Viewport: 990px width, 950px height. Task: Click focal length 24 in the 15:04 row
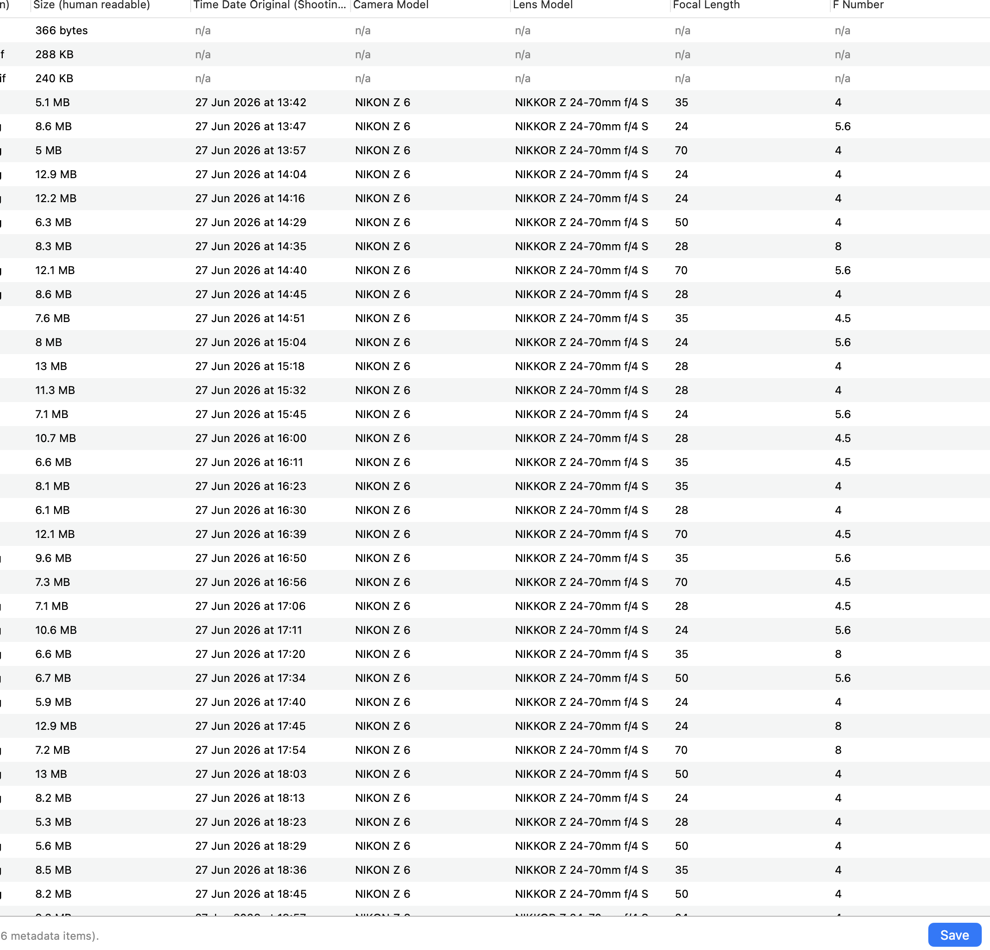click(x=681, y=342)
